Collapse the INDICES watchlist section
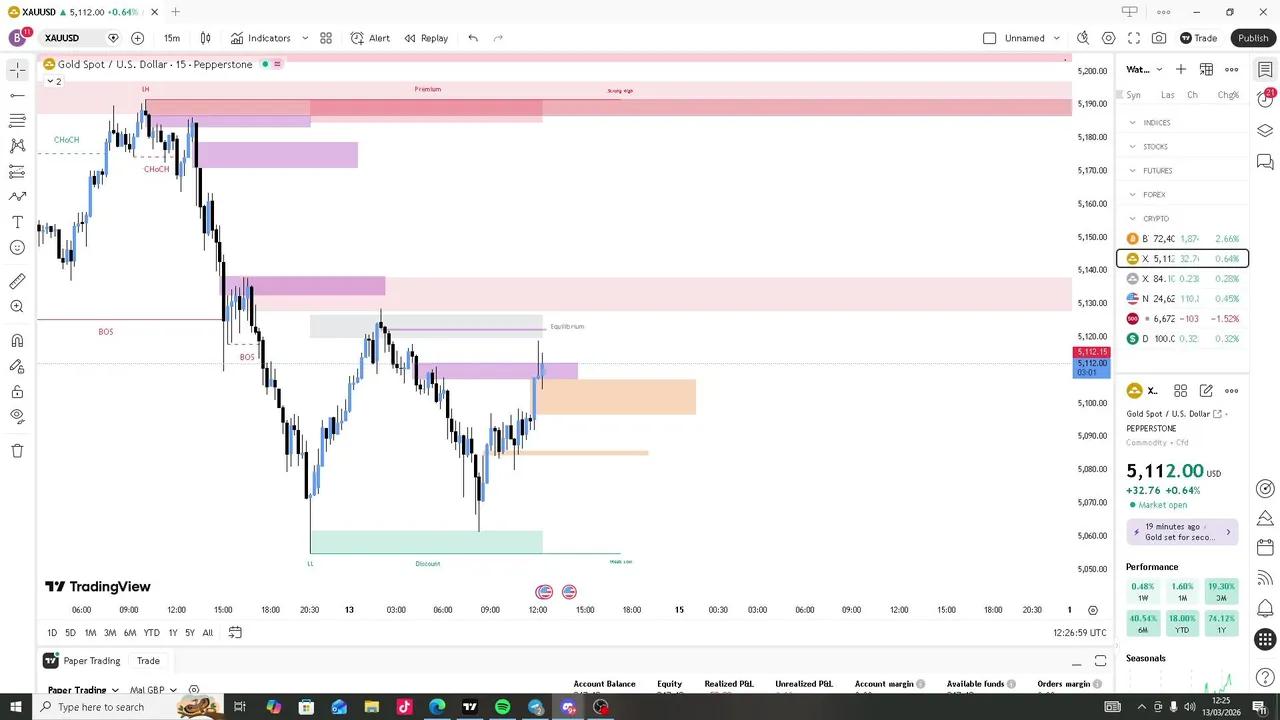This screenshot has height=720, width=1280. [x=1132, y=123]
